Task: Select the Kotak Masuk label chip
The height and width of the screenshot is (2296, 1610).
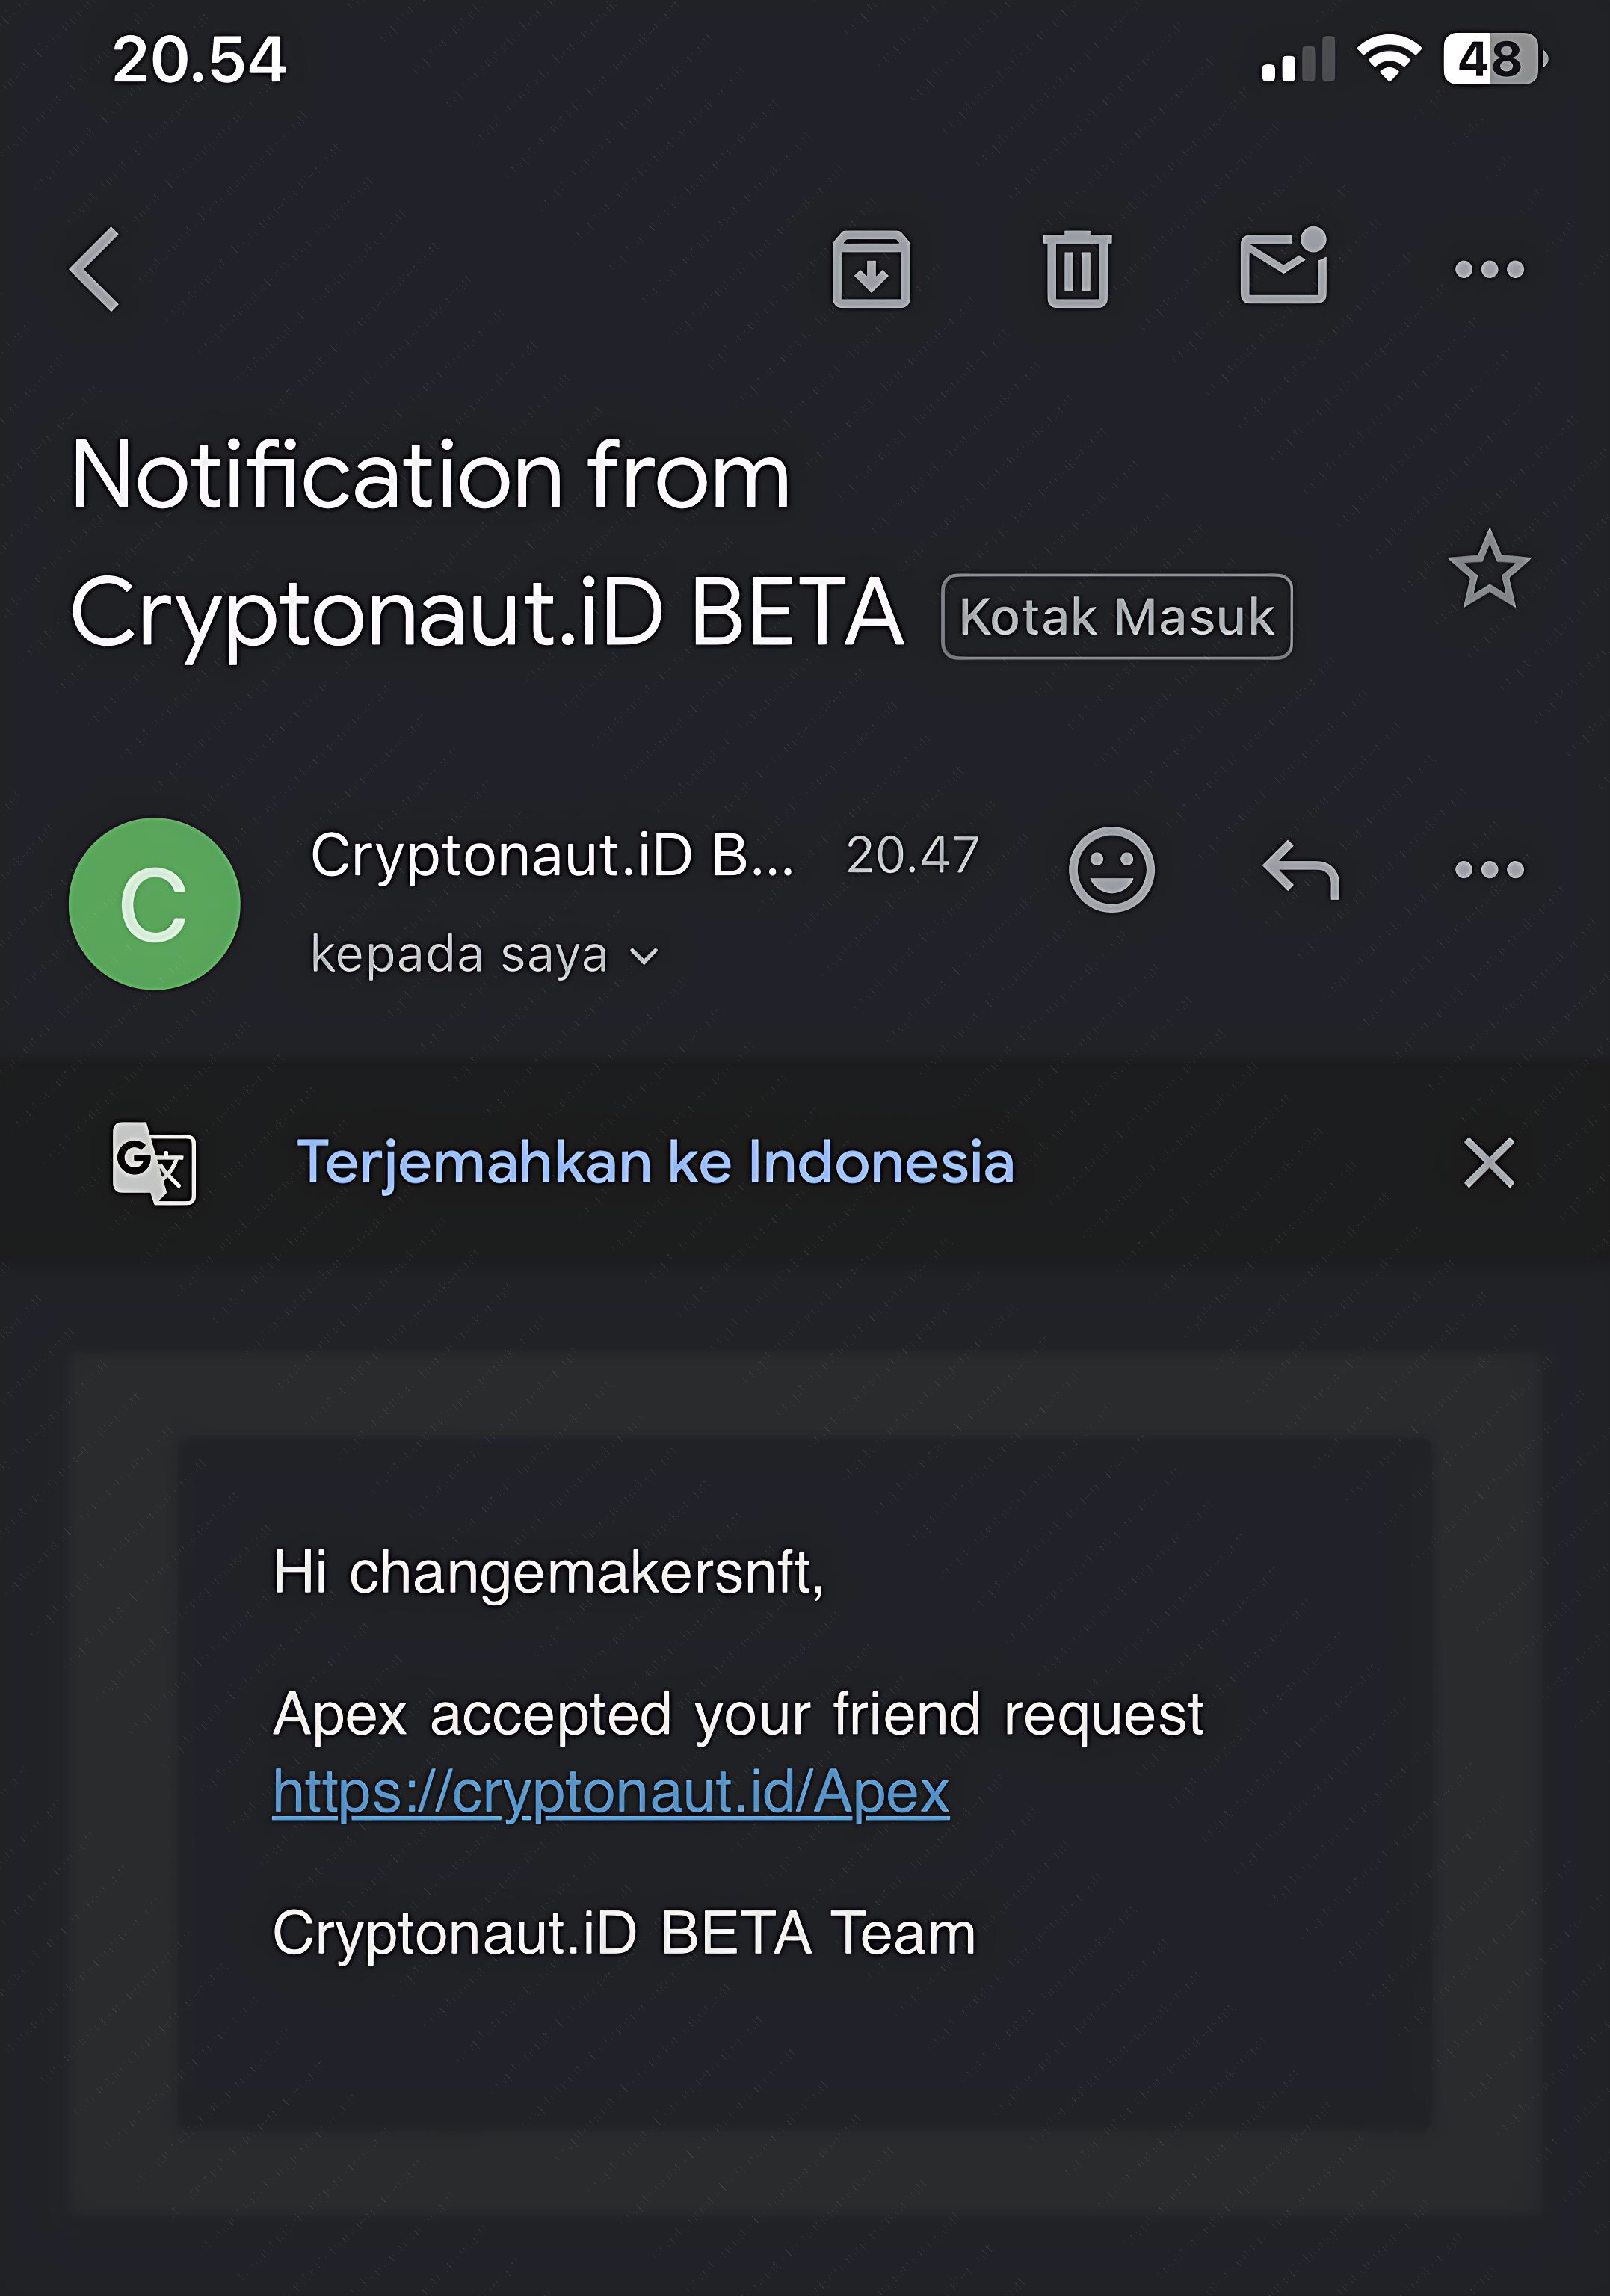Action: point(1117,617)
